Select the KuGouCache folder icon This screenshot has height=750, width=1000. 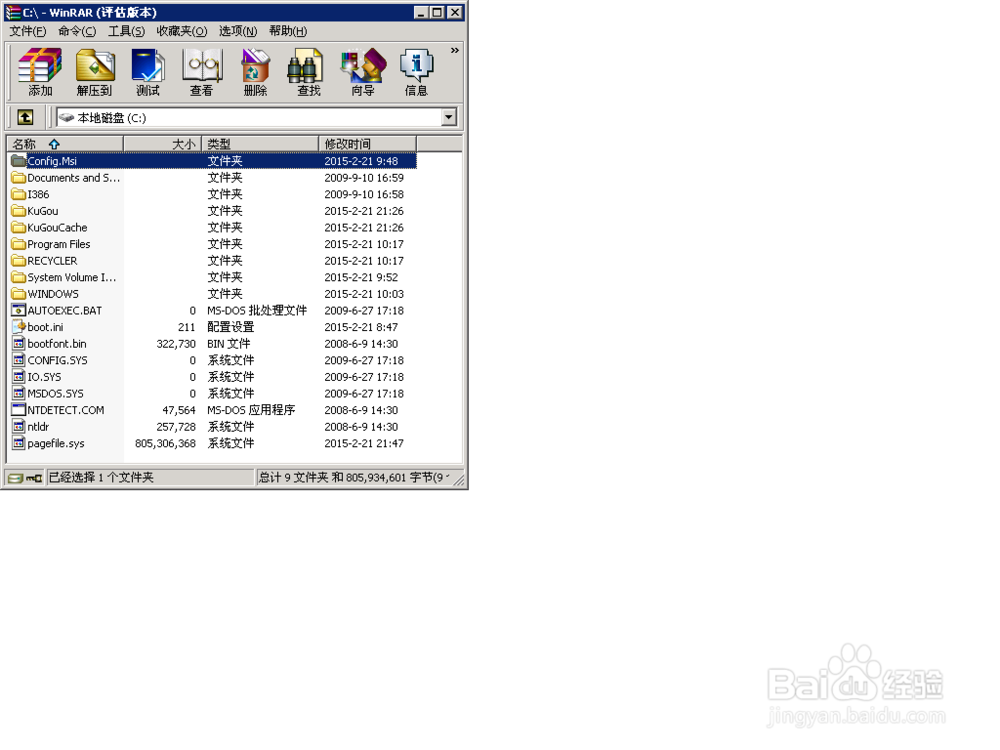coord(18,227)
